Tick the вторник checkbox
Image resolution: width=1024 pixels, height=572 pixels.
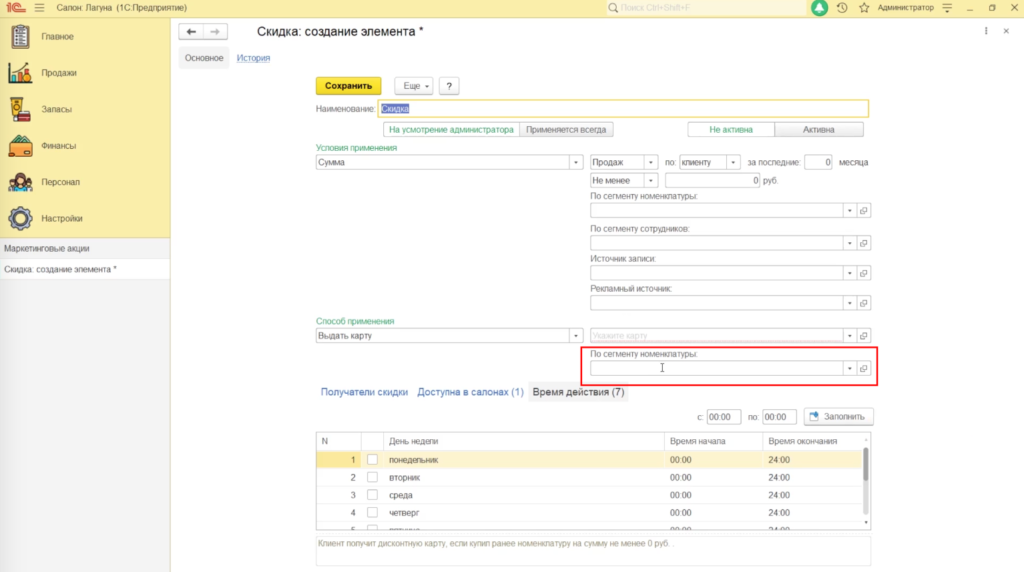372,477
